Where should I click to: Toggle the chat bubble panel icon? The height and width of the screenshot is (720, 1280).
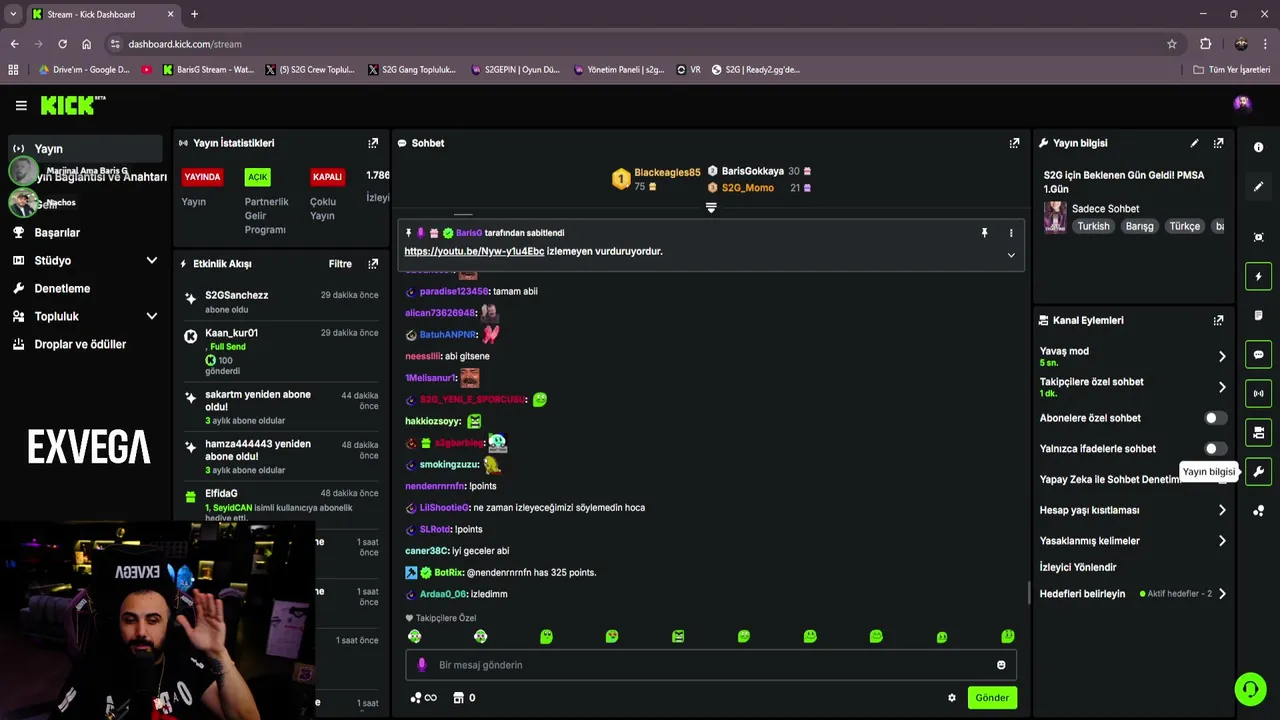pos(1258,355)
